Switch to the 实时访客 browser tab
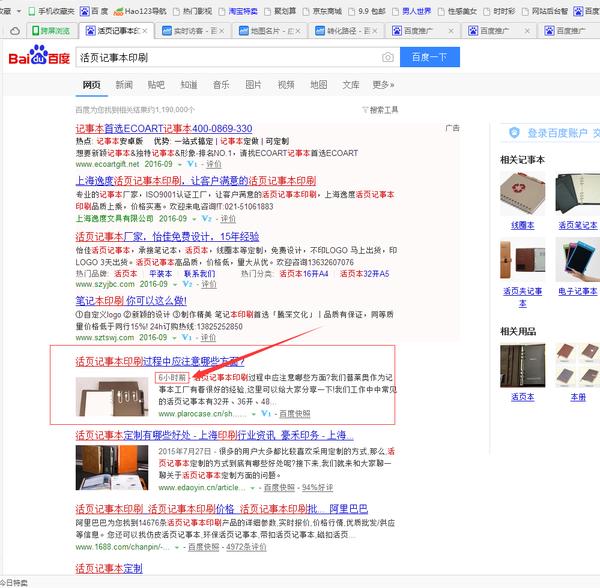600x588 pixels. click(193, 31)
